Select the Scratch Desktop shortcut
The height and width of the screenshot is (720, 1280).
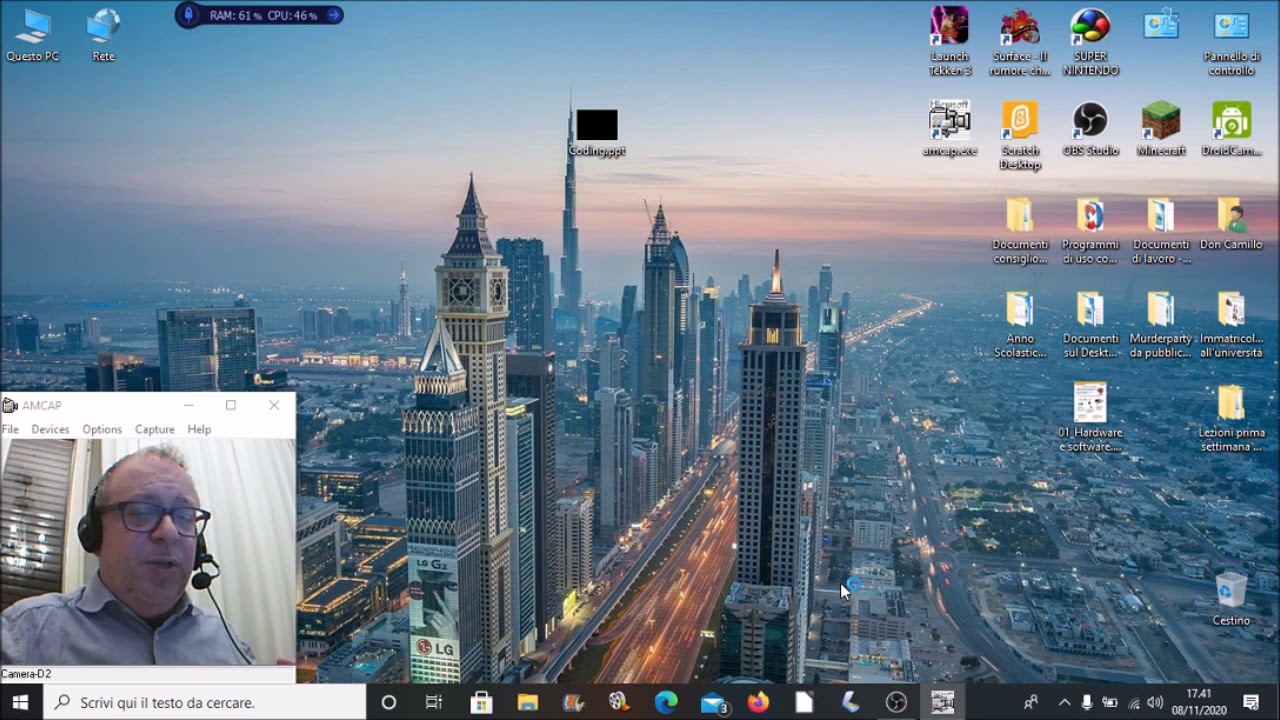(1020, 135)
